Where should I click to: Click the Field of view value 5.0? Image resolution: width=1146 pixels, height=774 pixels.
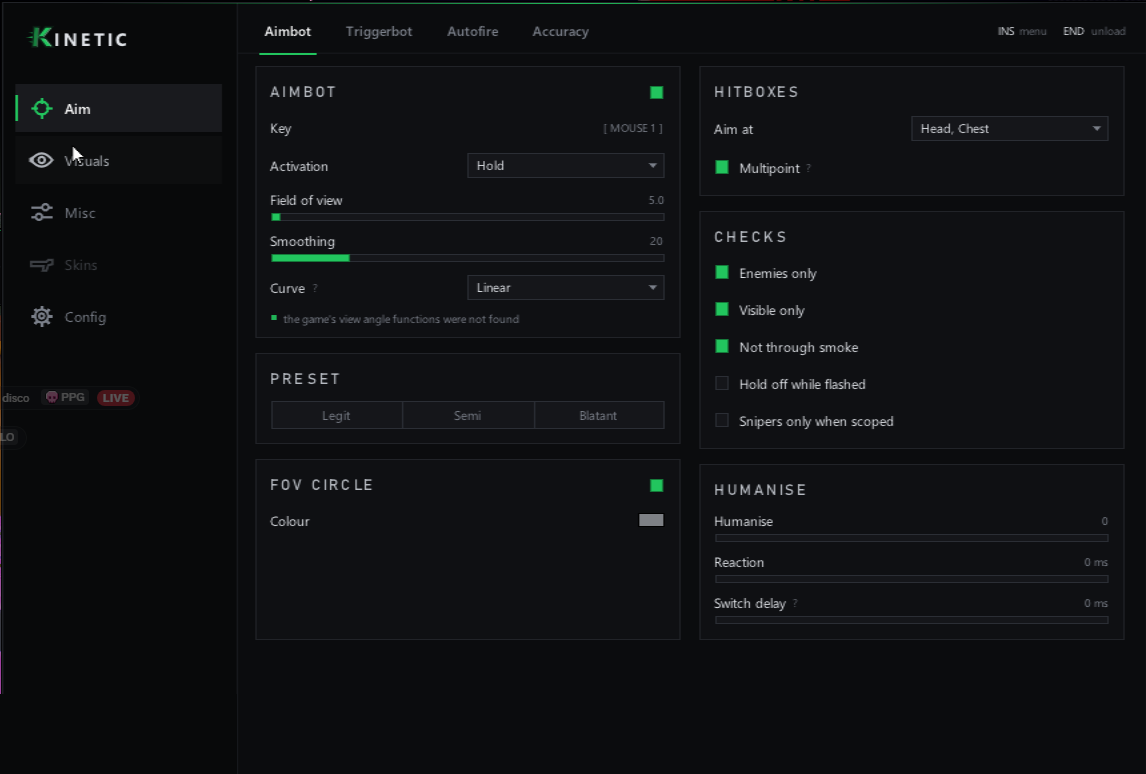click(x=656, y=200)
